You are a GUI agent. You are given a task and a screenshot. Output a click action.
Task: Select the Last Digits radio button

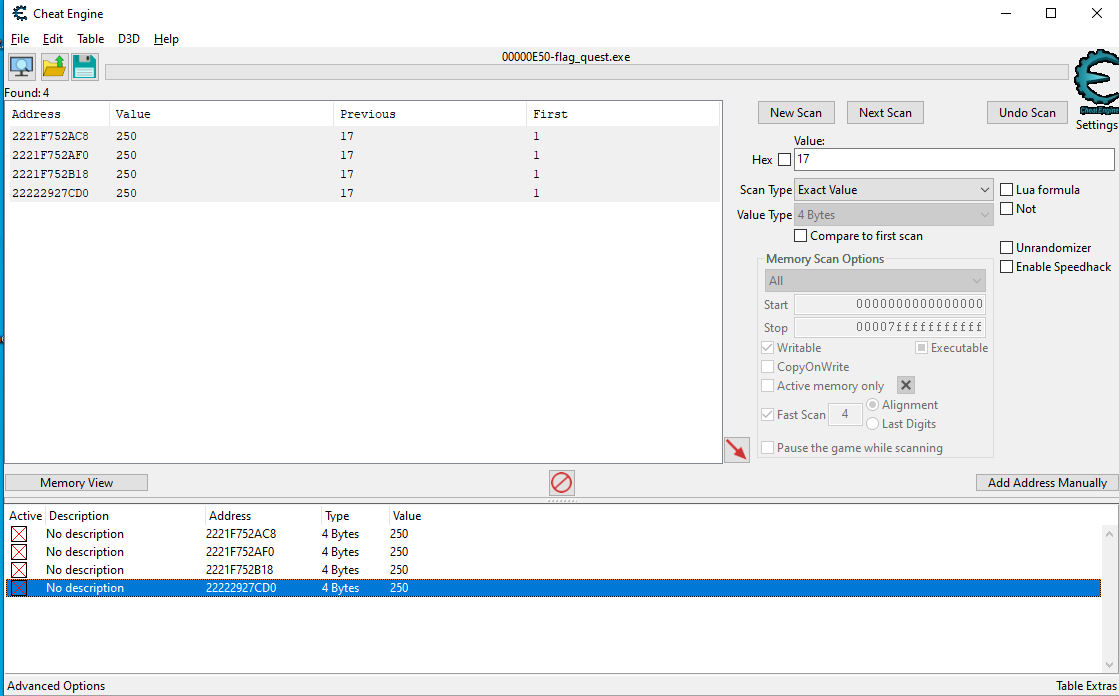point(872,424)
